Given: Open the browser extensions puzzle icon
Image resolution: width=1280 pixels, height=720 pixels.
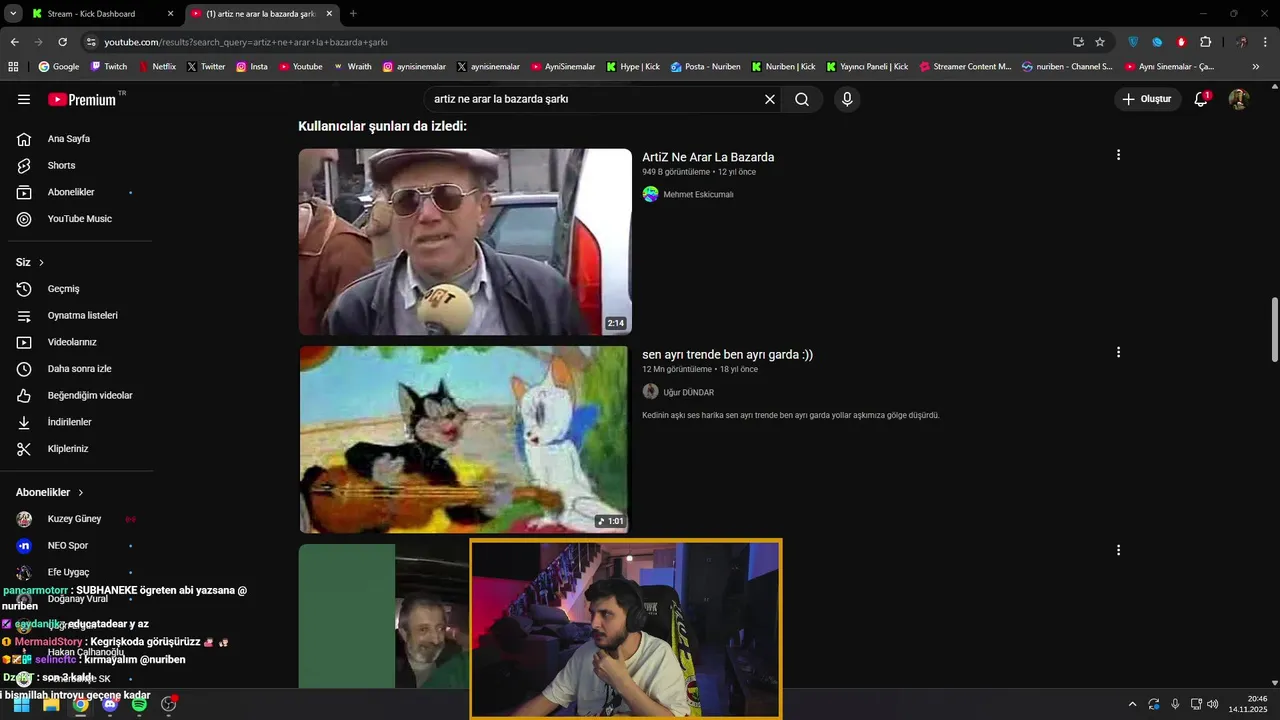Looking at the screenshot, I should tap(1205, 42).
